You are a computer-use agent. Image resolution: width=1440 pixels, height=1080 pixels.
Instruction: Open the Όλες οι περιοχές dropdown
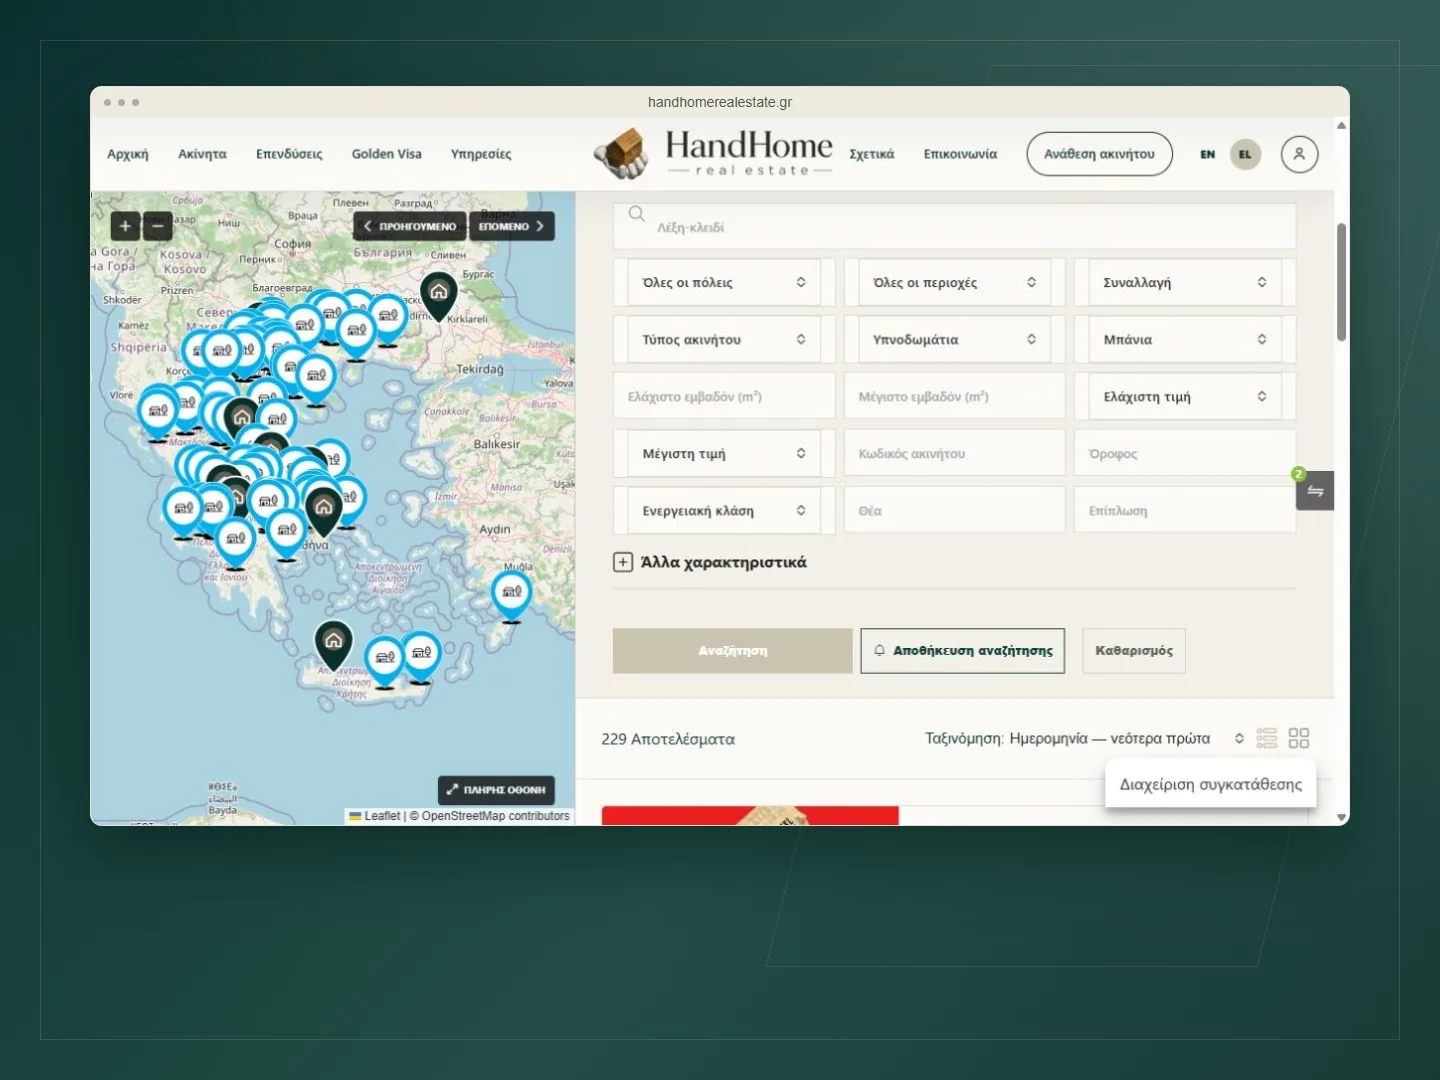coord(954,282)
